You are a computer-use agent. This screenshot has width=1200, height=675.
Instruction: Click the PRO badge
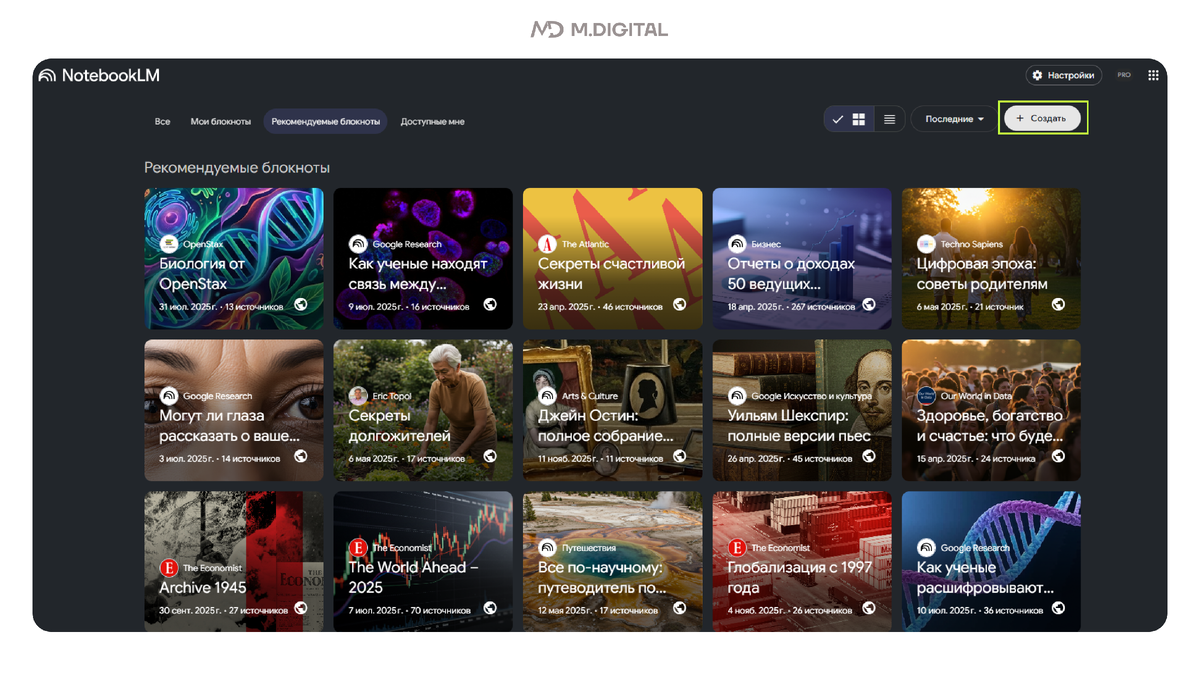click(1124, 75)
